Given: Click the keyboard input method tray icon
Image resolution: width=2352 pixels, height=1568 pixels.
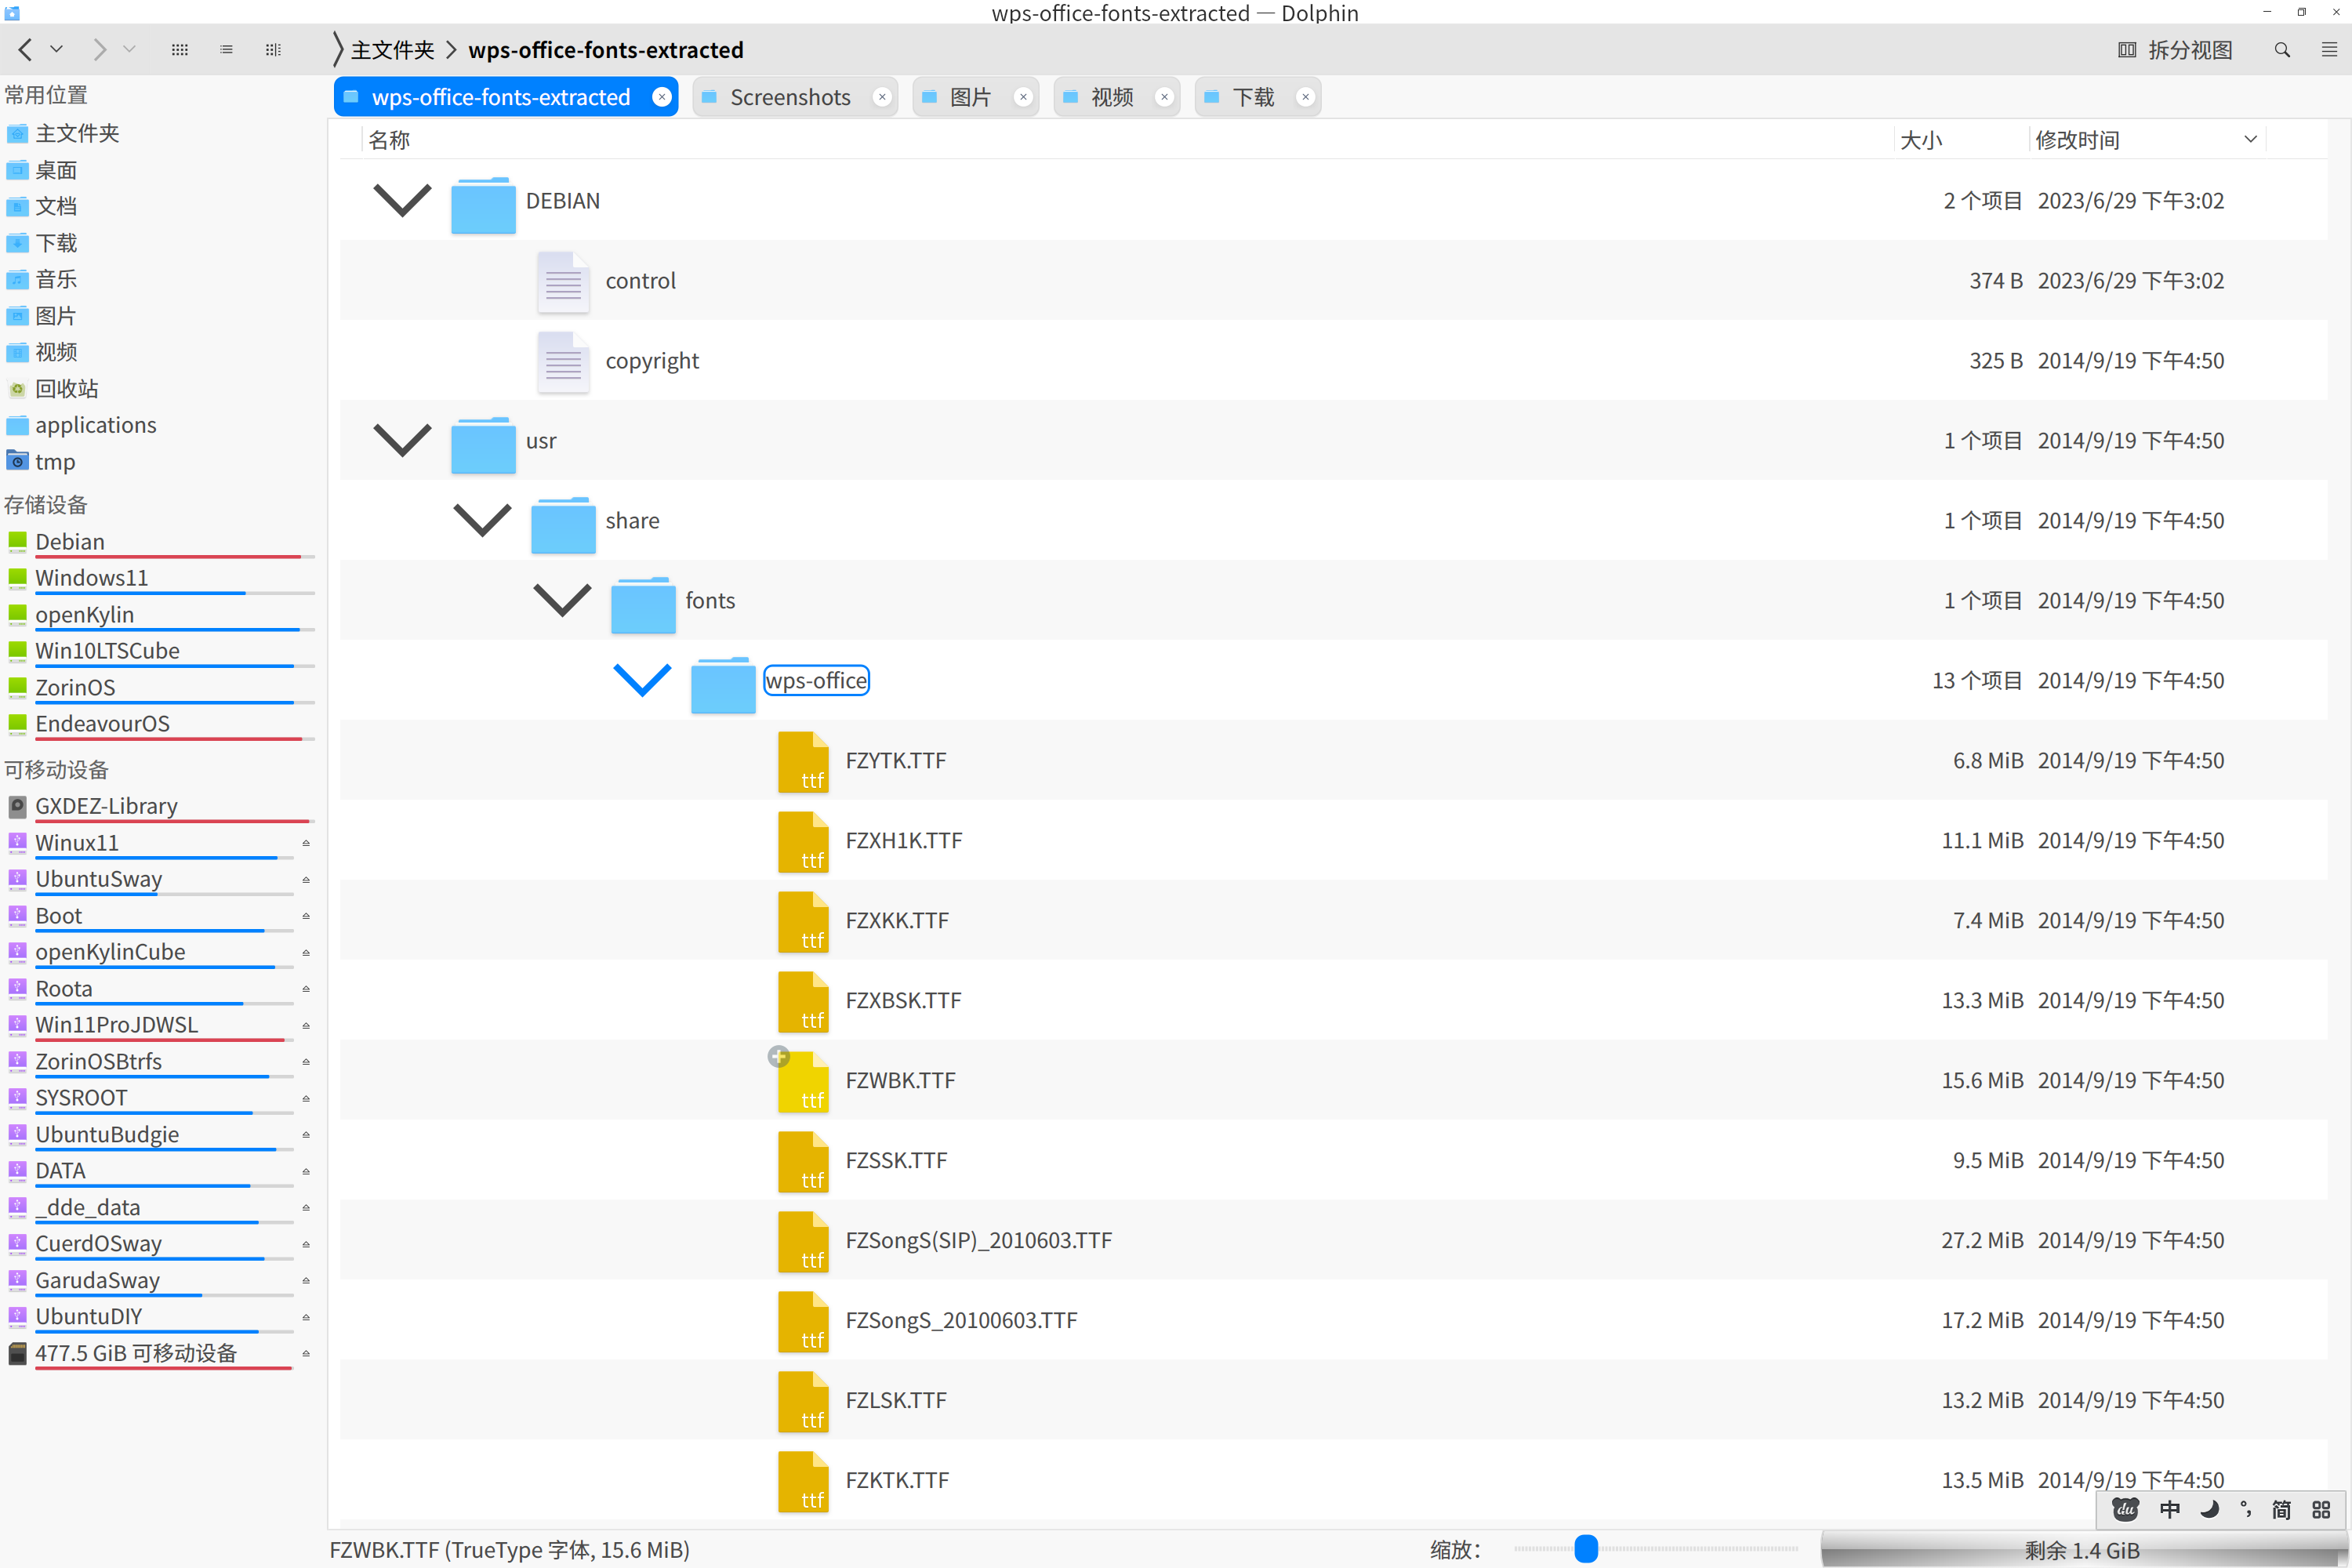Looking at the screenshot, I should (2125, 1509).
